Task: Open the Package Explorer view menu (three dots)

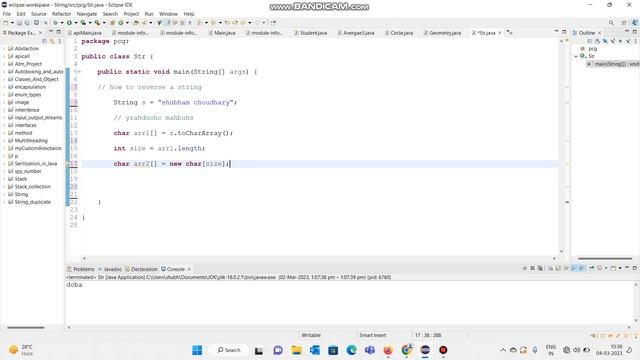Action: coord(60,41)
